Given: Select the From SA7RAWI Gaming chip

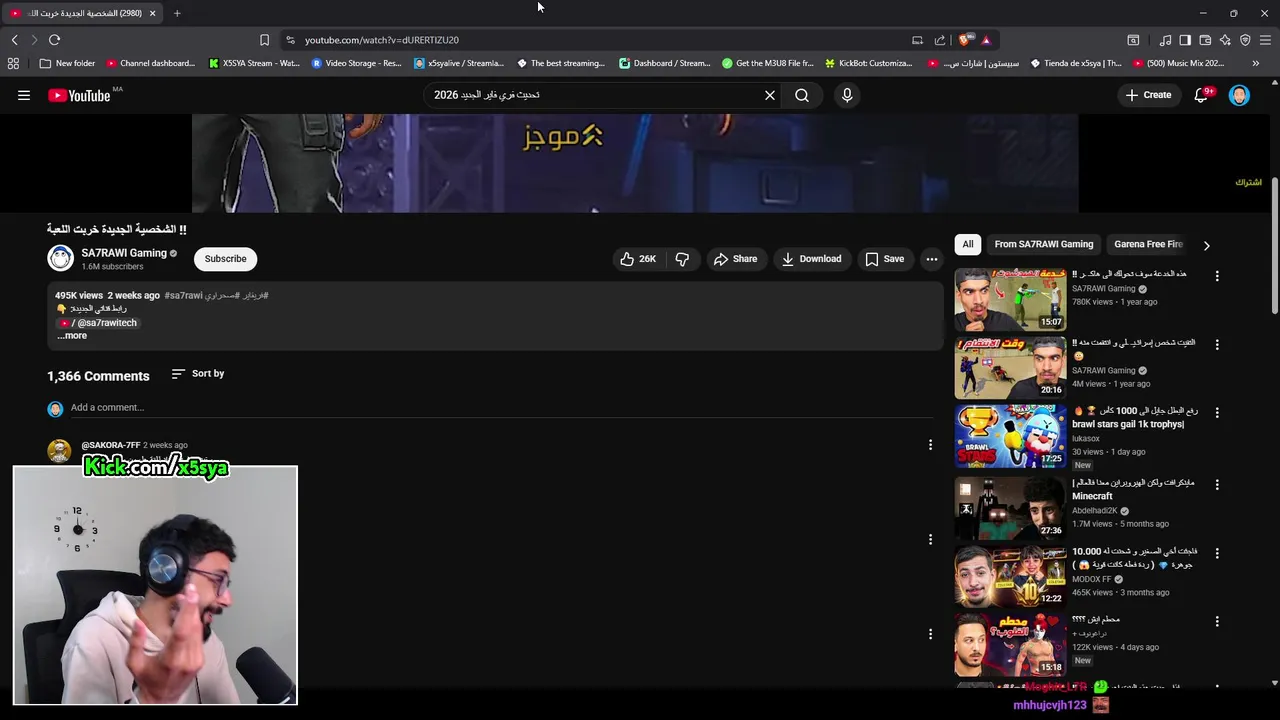Looking at the screenshot, I should coord(1044,244).
